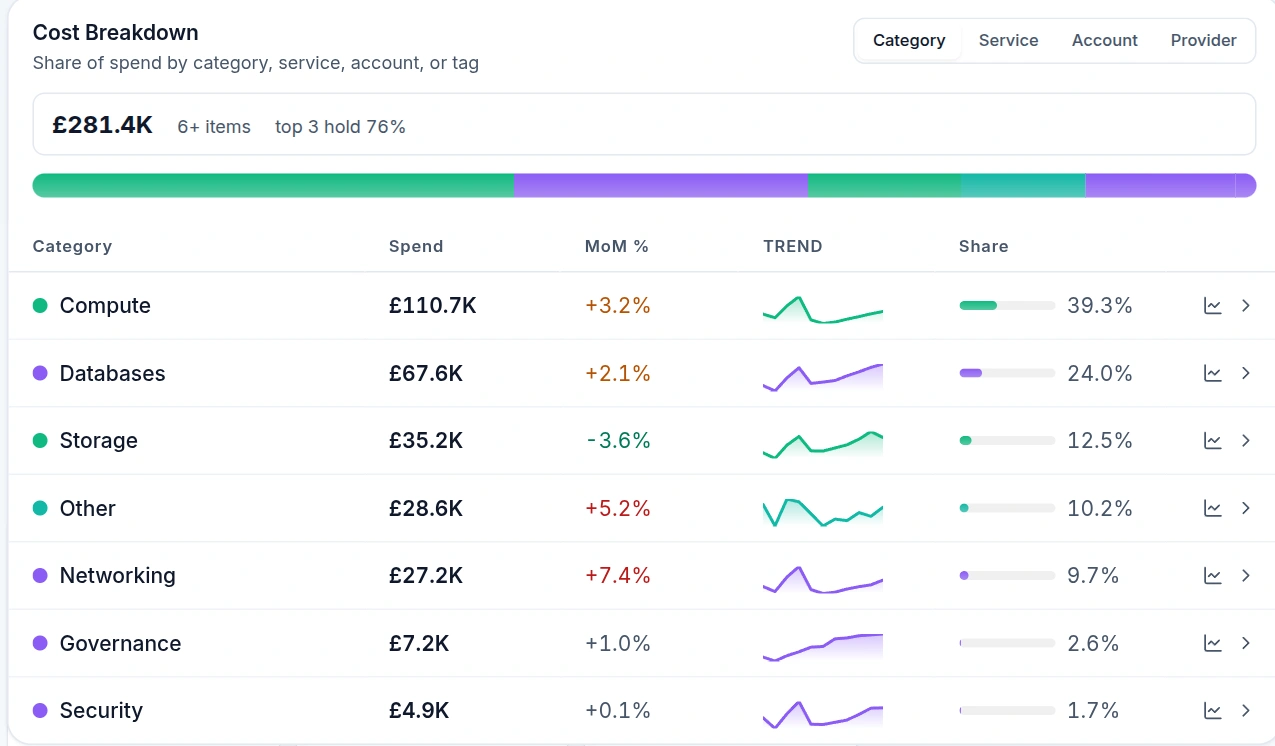Click the Databases trend sparkline
Screen dimensions: 1275x746
coord(823,376)
